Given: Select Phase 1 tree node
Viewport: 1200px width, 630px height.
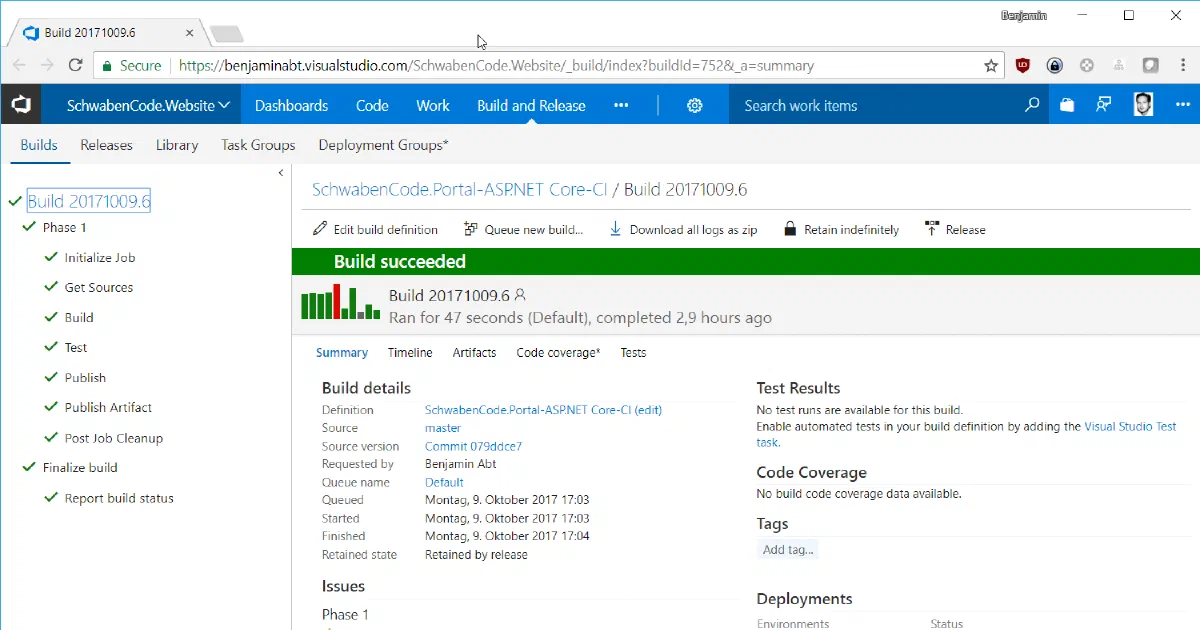Looking at the screenshot, I should tap(64, 227).
